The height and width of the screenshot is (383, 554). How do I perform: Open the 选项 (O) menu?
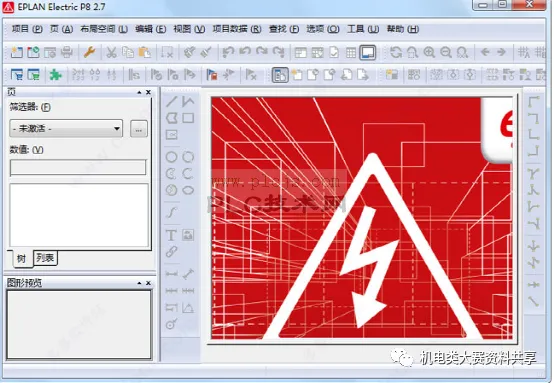tap(323, 29)
